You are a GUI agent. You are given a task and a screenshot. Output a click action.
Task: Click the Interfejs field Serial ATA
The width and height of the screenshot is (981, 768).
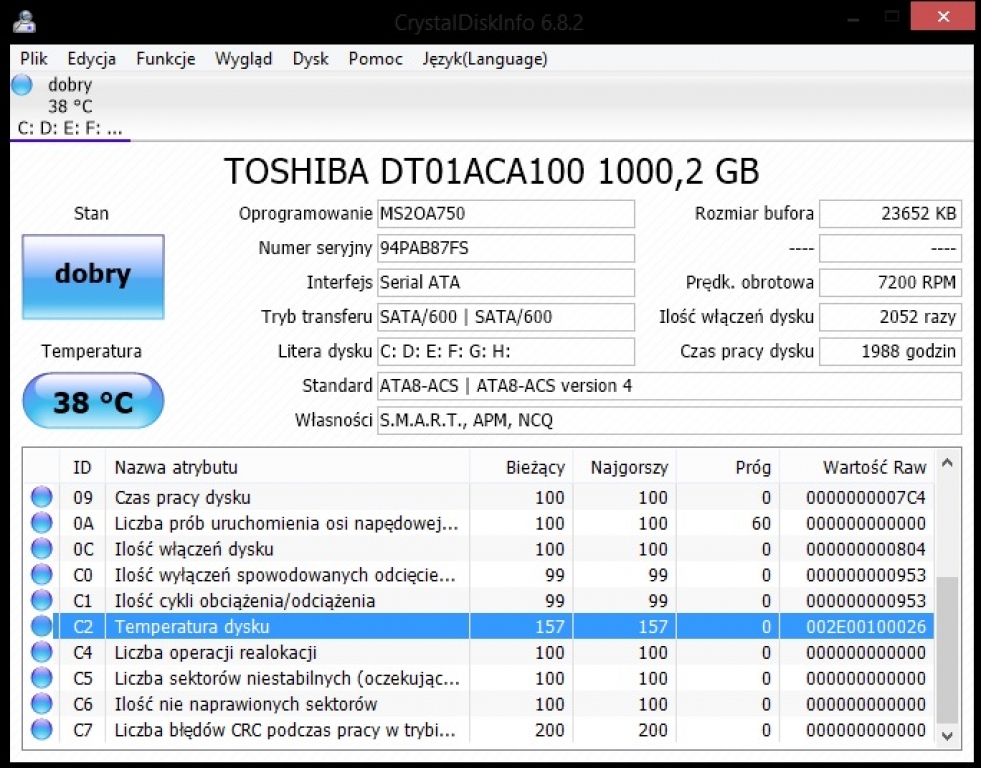pyautogui.click(x=506, y=283)
